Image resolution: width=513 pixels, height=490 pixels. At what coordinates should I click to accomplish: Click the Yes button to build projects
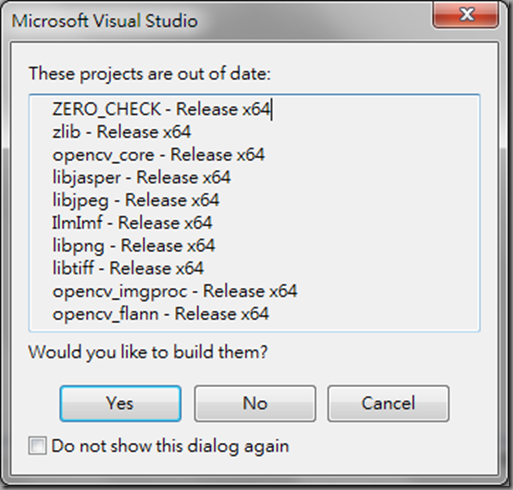[x=120, y=403]
